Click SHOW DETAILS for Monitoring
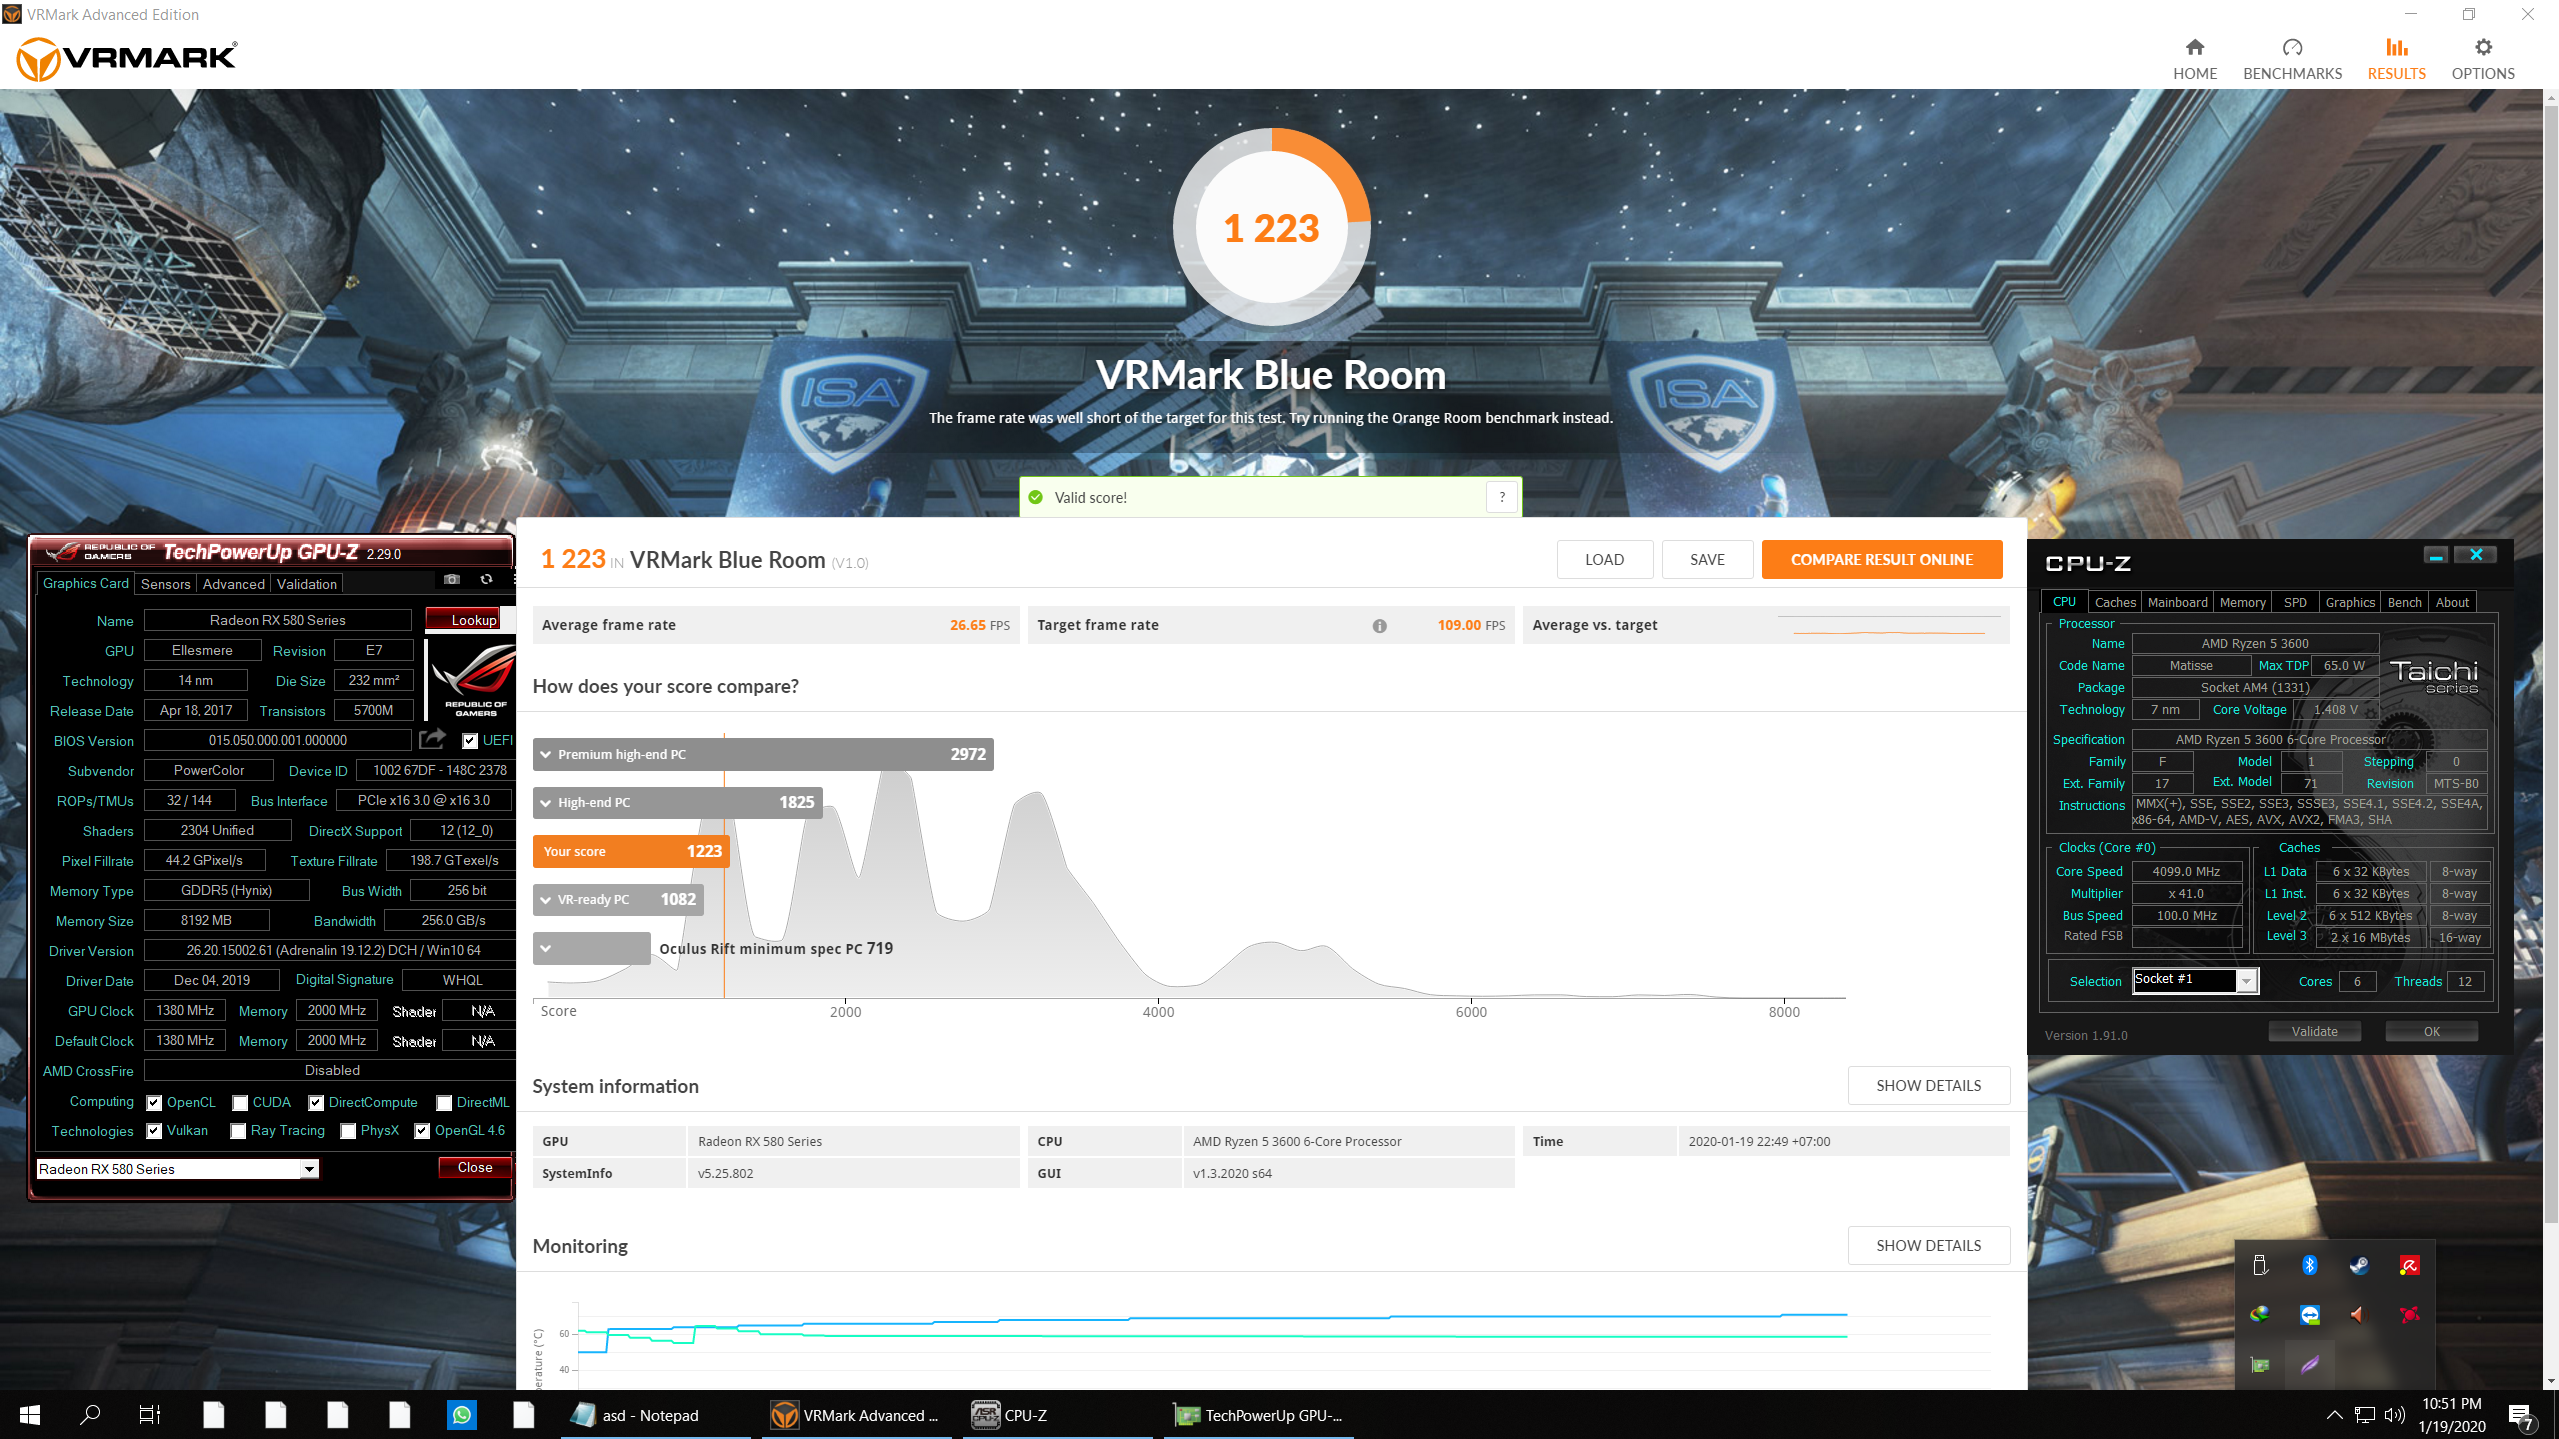This screenshot has height=1439, width=2559. (x=1928, y=1245)
